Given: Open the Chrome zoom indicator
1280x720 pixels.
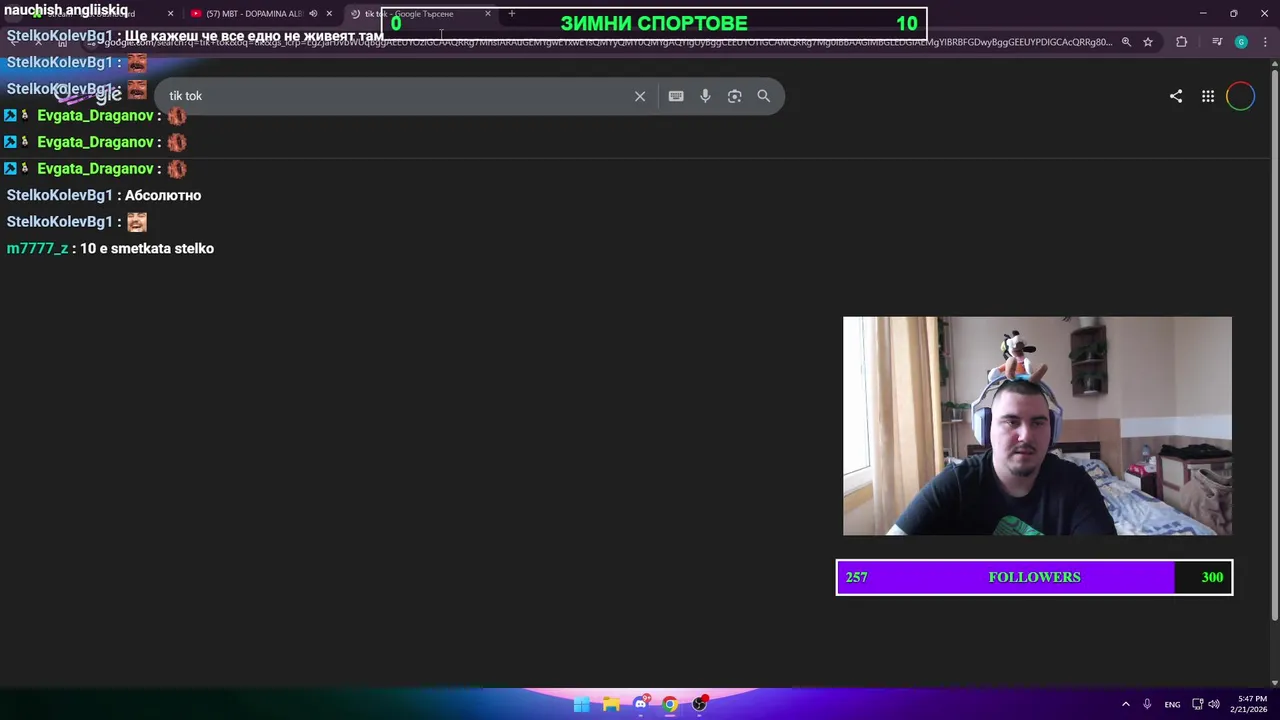Looking at the screenshot, I should pos(1126,42).
